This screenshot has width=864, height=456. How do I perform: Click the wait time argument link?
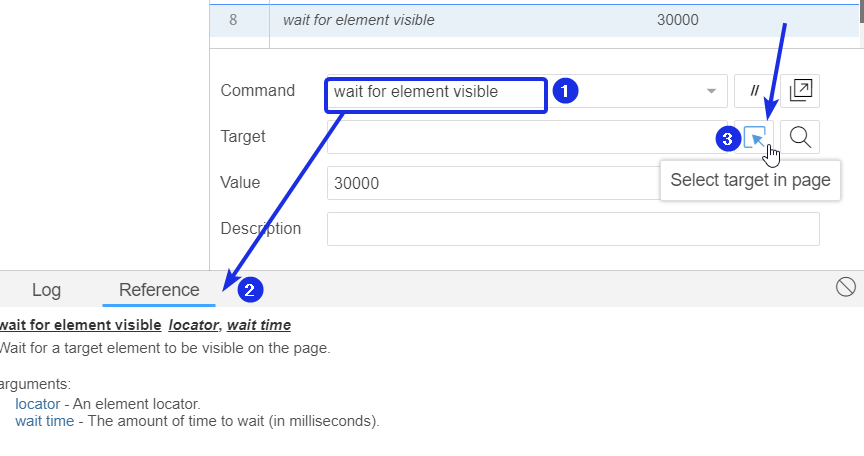pos(45,421)
